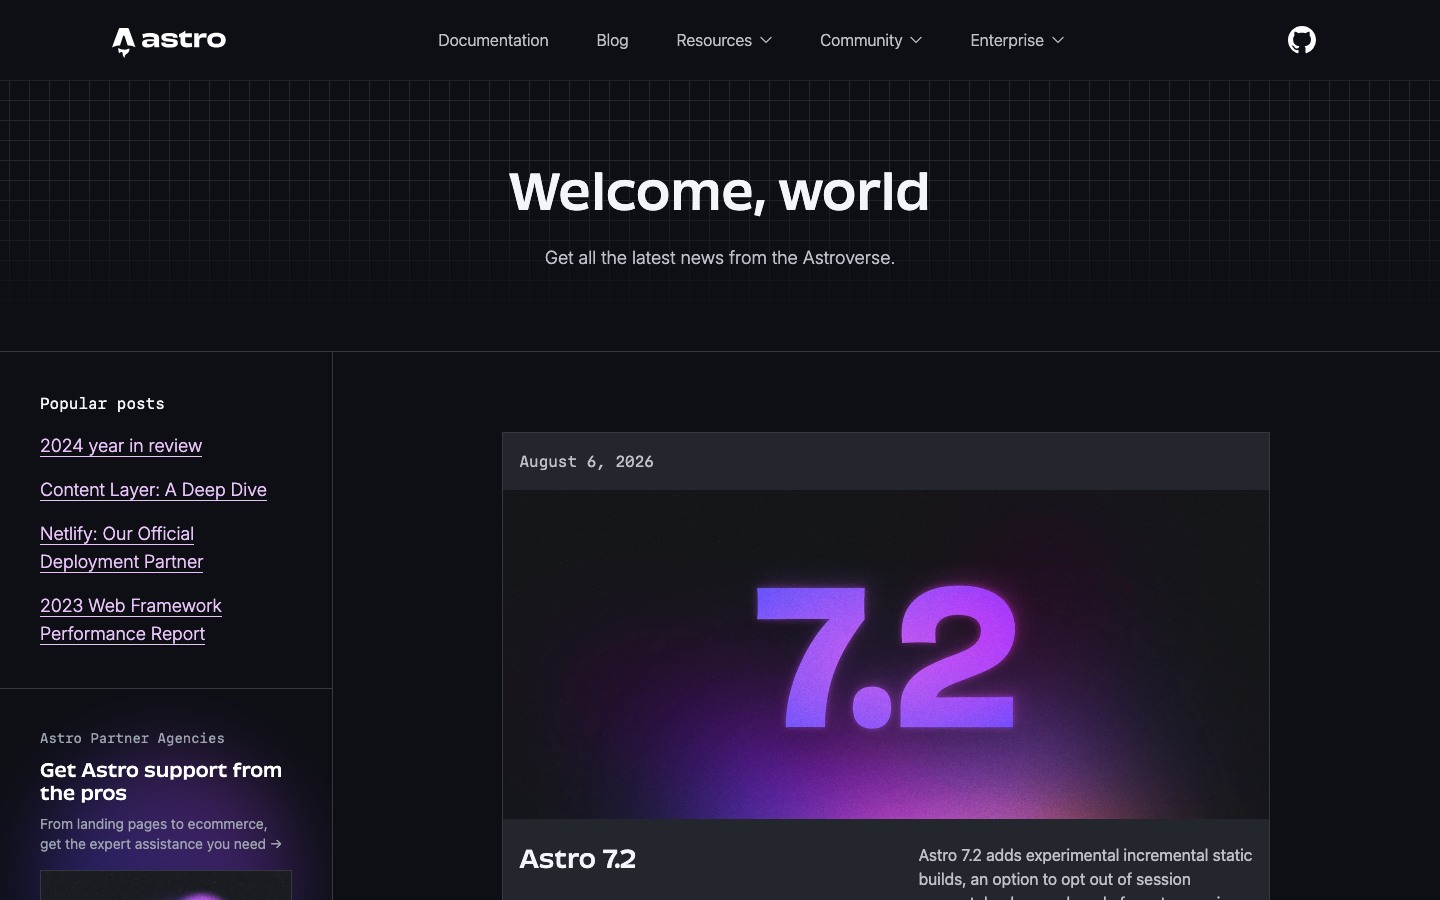Click the Astro 7.2 cover image

click(x=886, y=654)
